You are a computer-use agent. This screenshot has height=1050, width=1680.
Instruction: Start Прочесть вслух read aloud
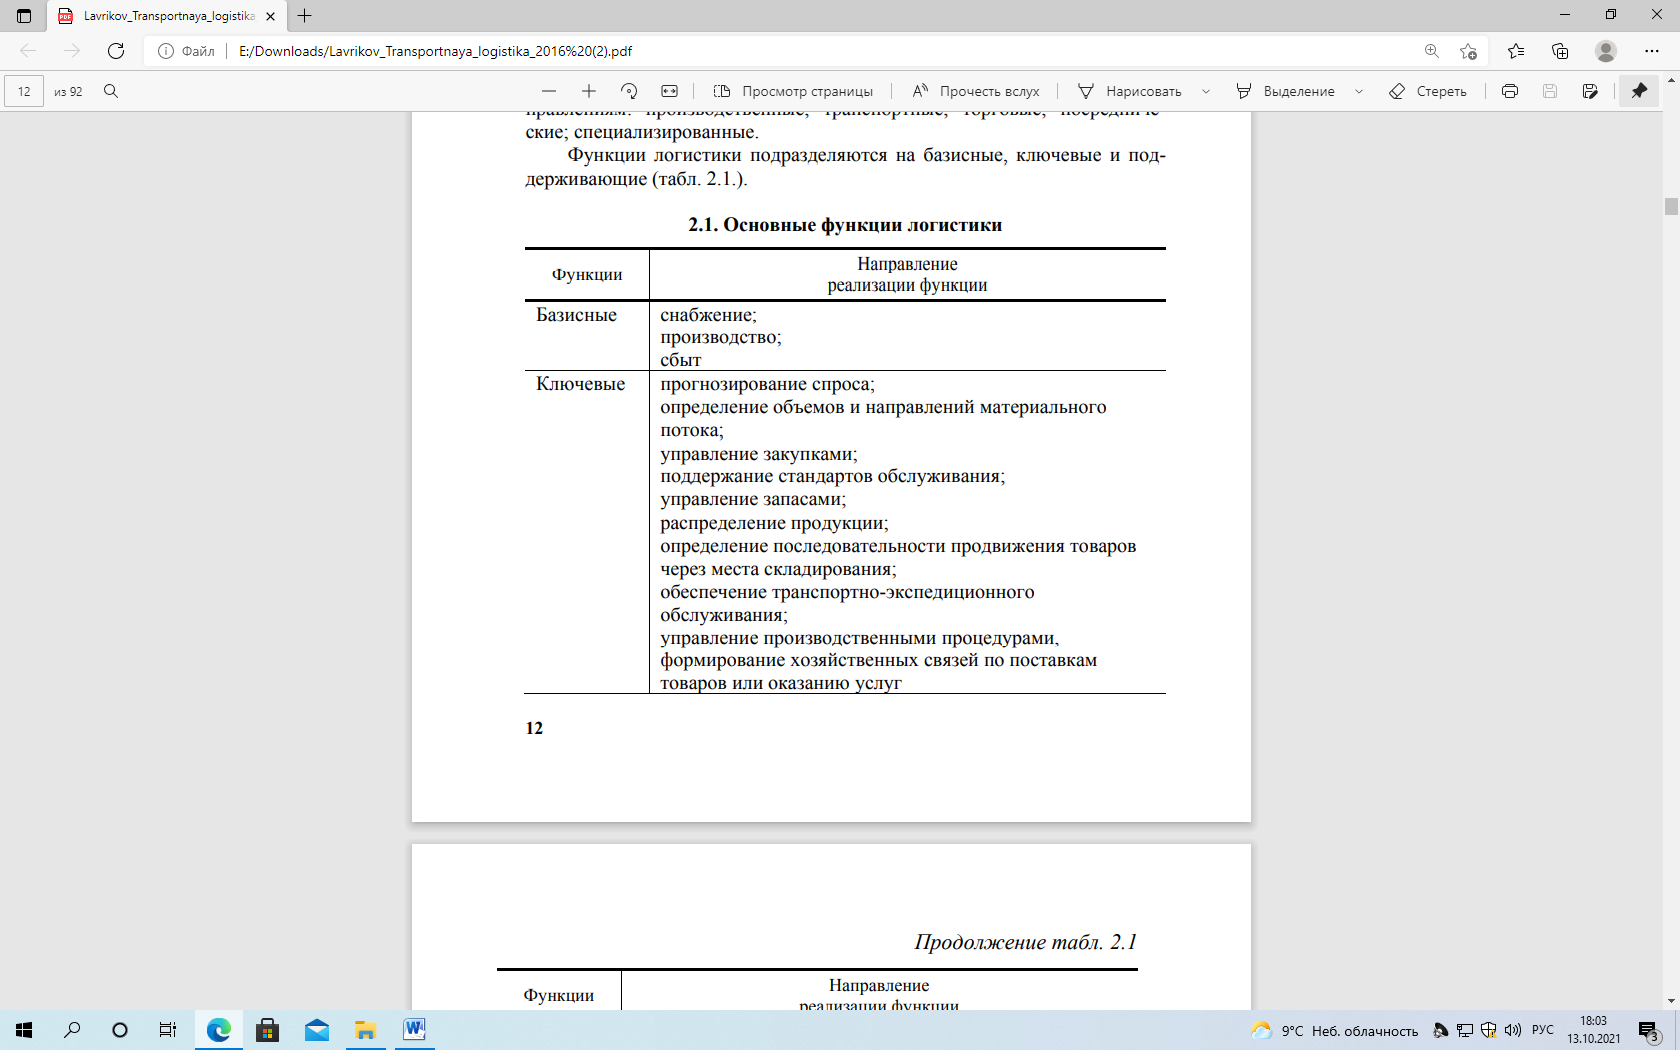tap(976, 91)
